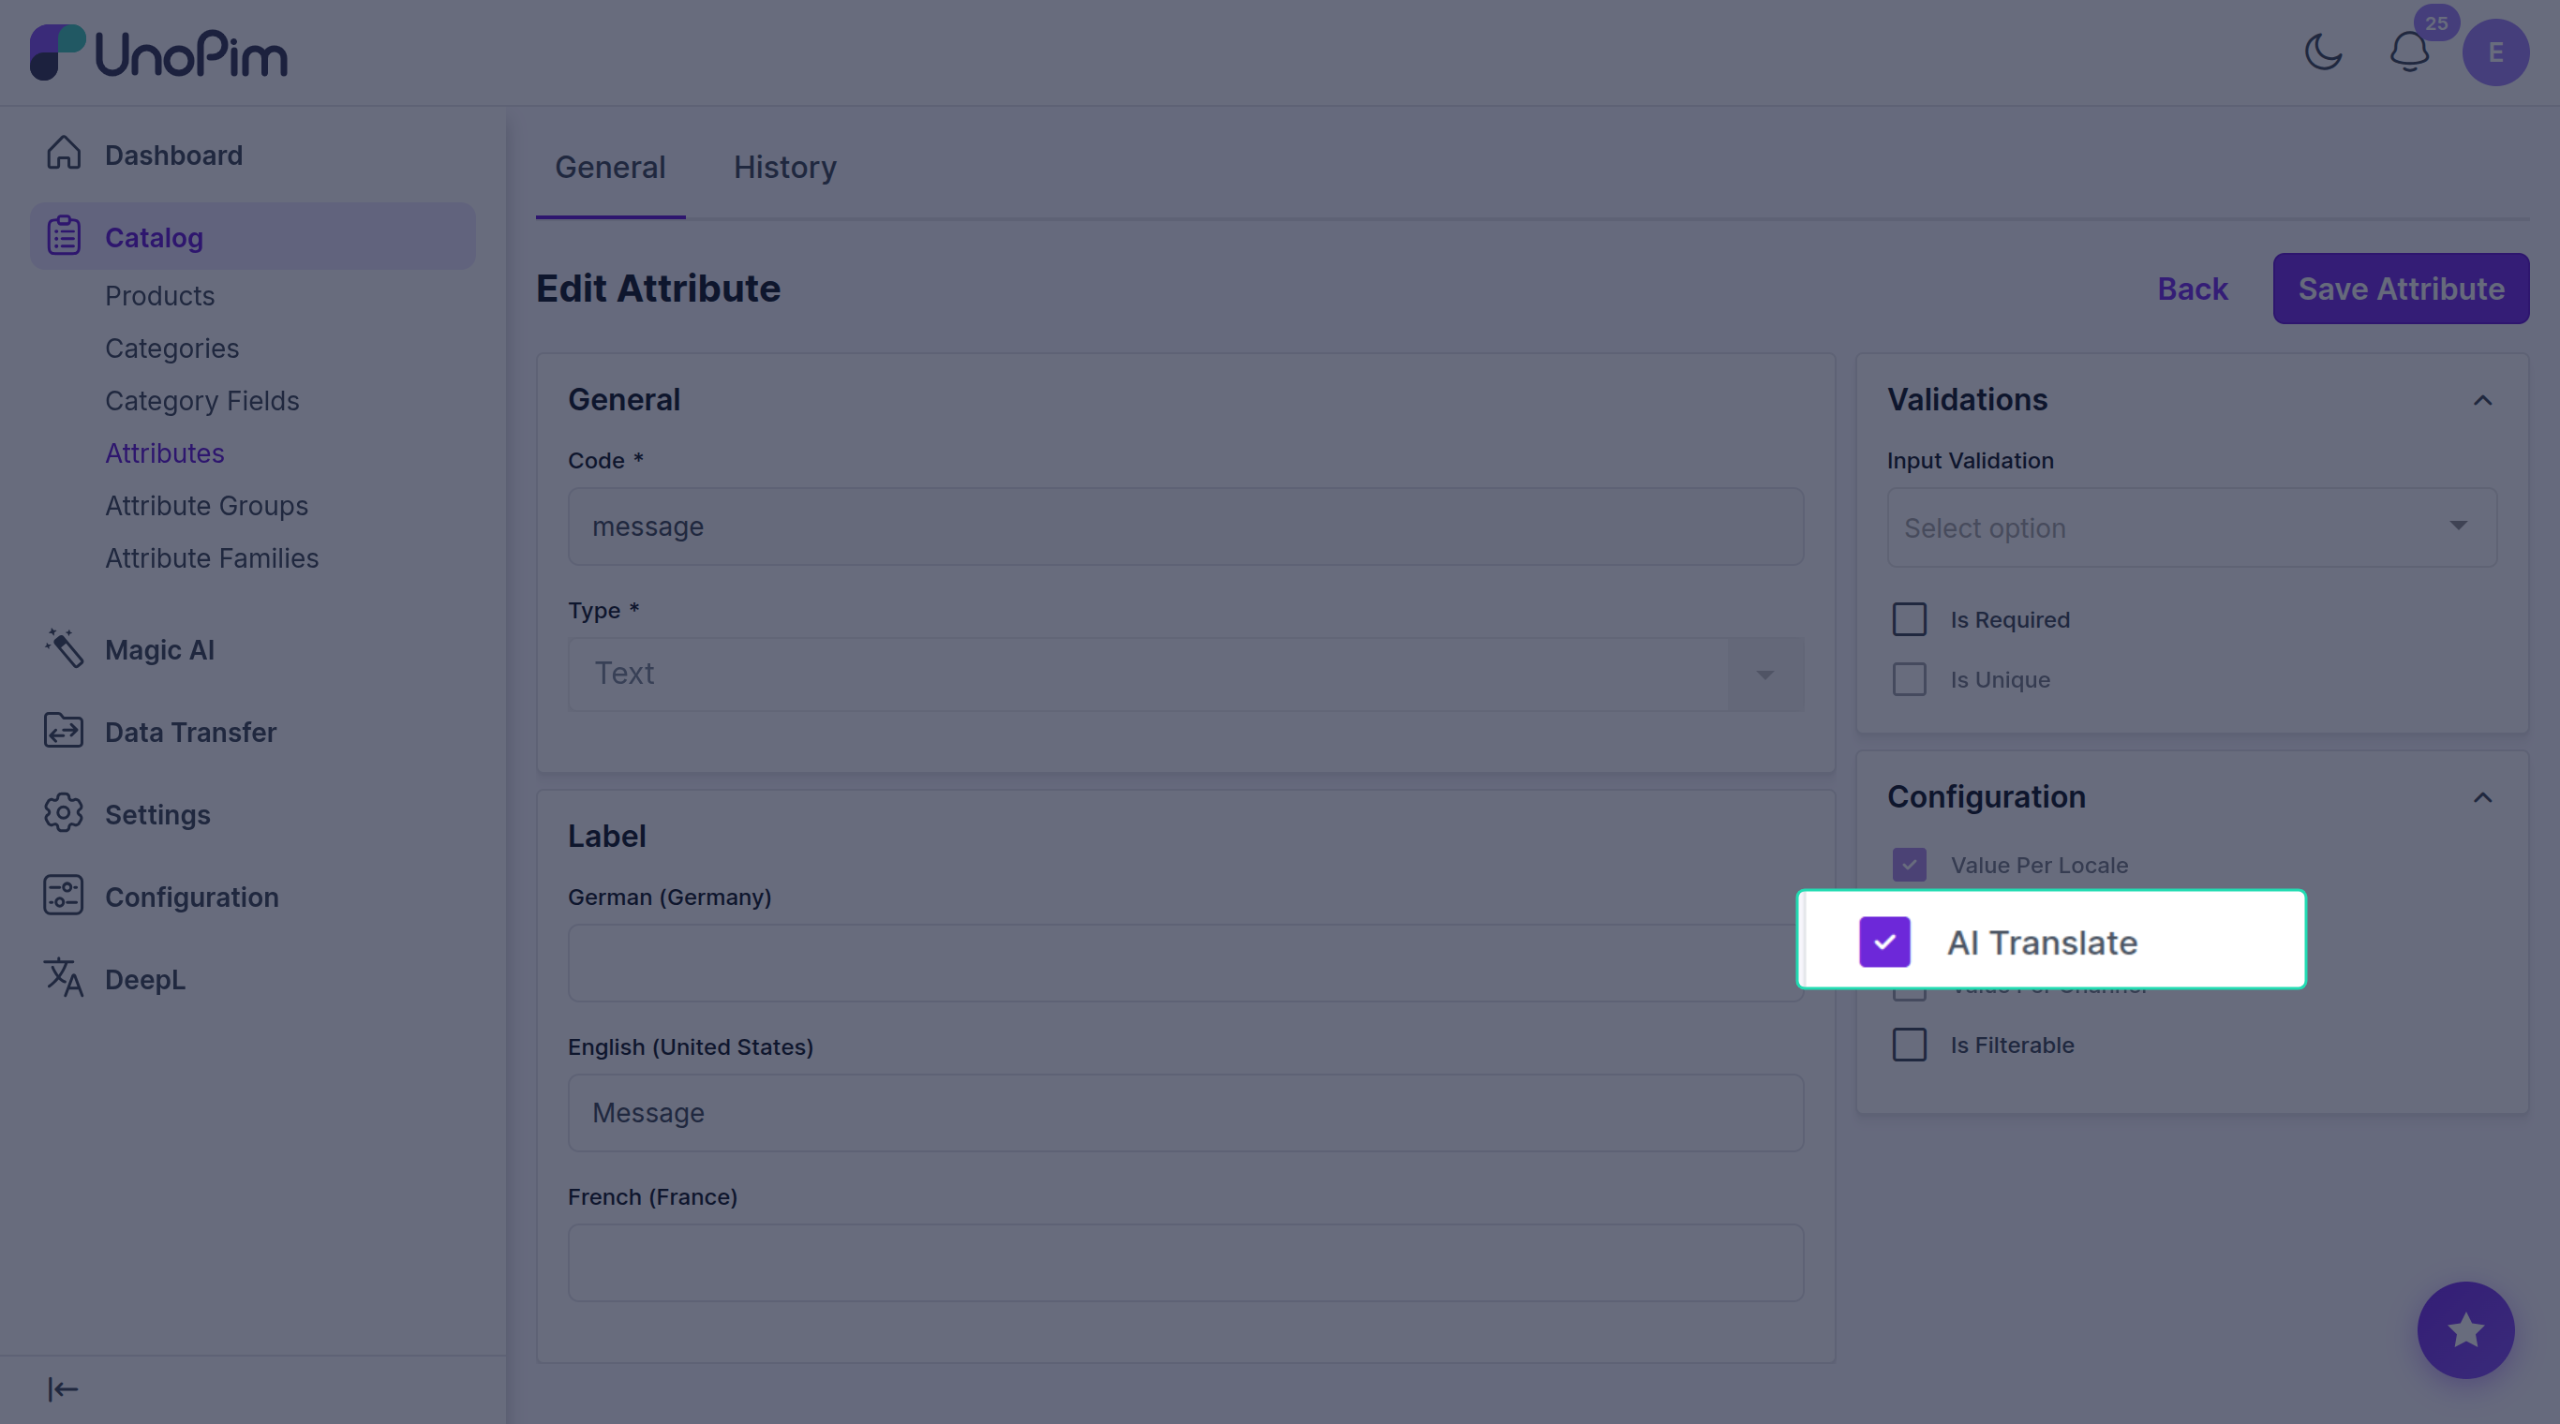The image size is (2560, 1424).
Task: Click the Code input field
Action: pos(1185,526)
